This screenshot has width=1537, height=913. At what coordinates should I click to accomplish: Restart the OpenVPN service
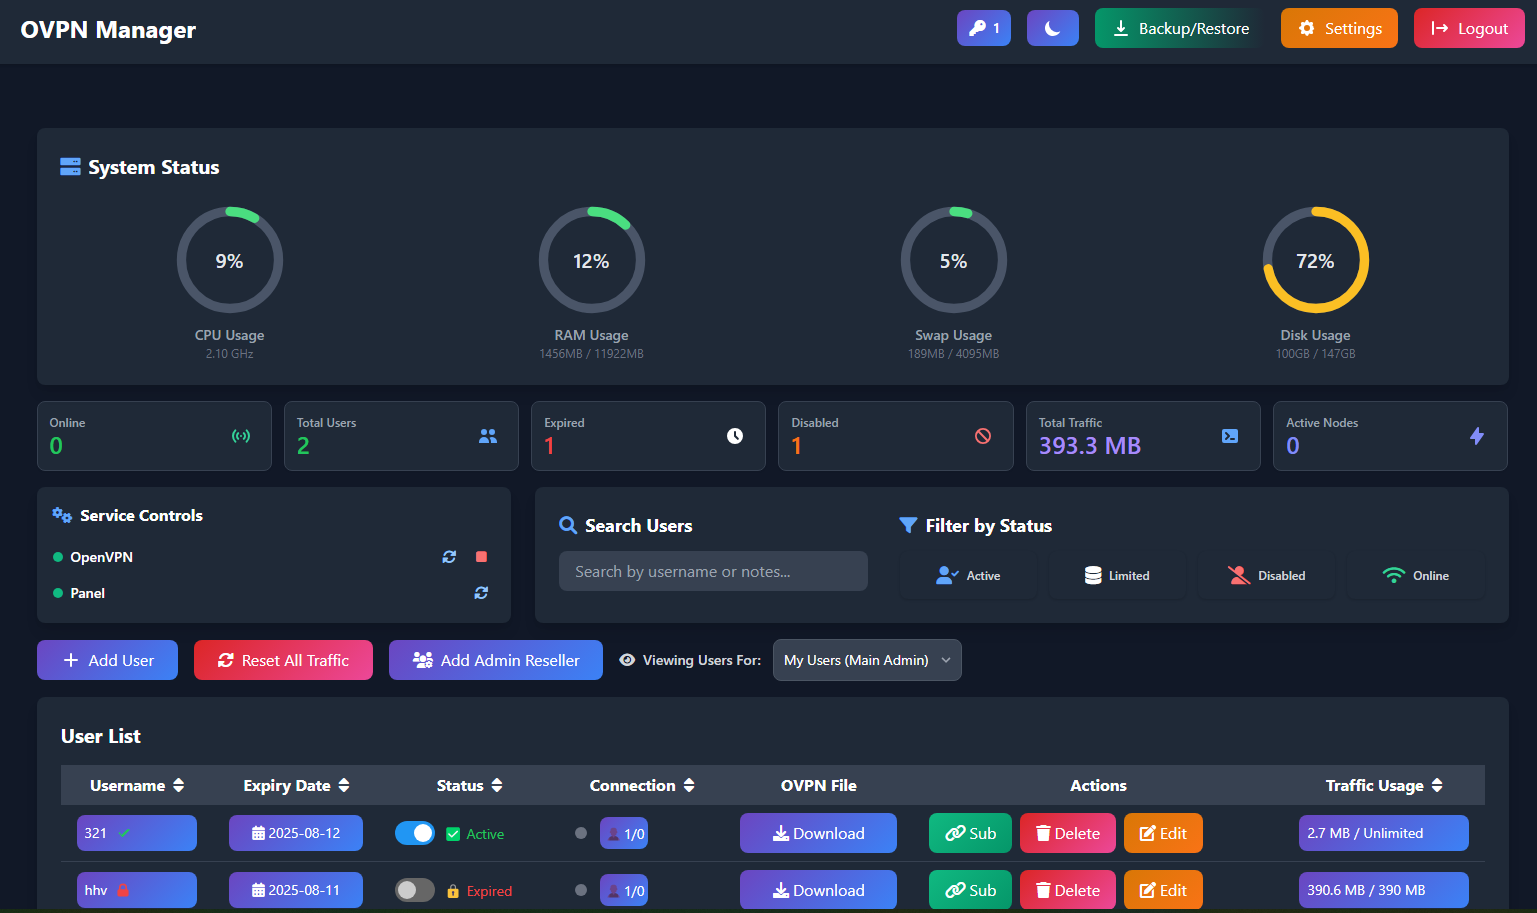click(448, 557)
